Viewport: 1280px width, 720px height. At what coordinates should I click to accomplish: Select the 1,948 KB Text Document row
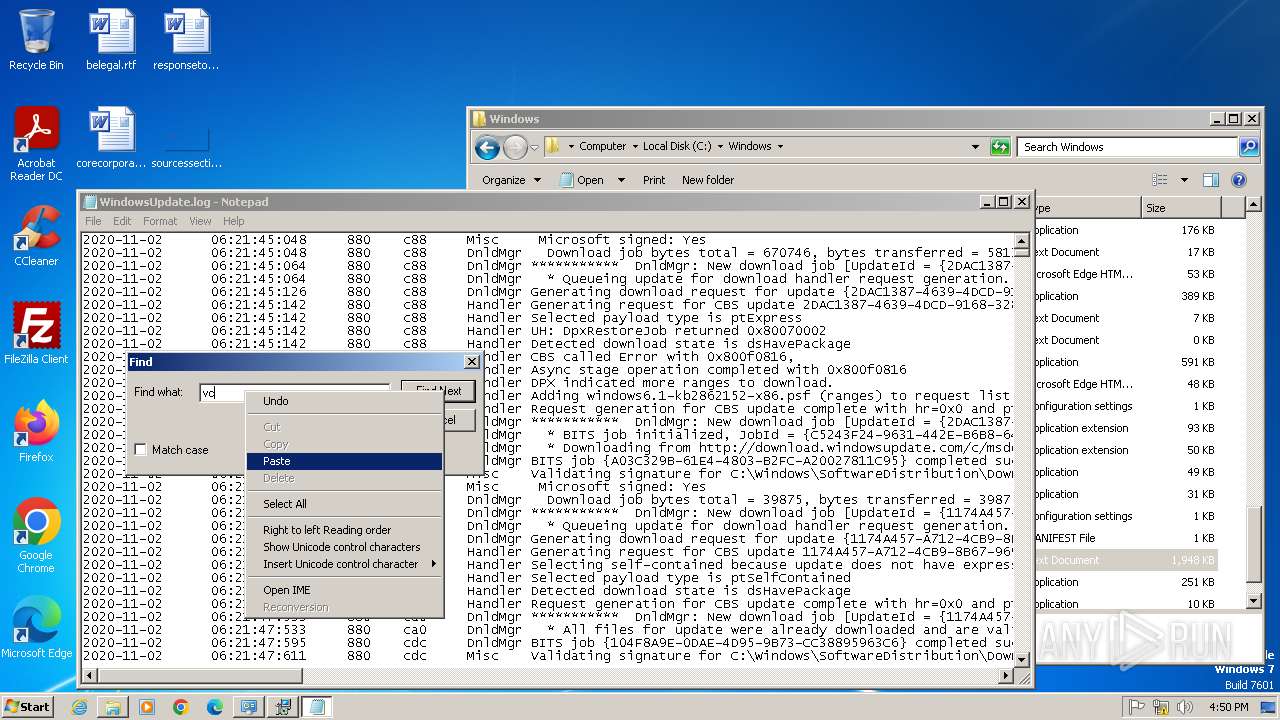[1125, 560]
